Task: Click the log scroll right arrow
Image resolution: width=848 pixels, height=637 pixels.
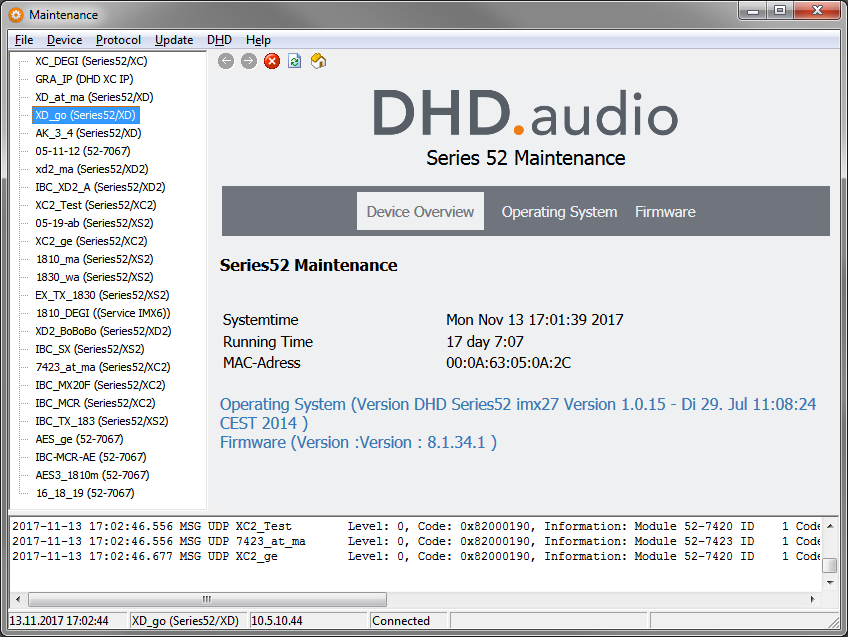Action: [x=812, y=599]
